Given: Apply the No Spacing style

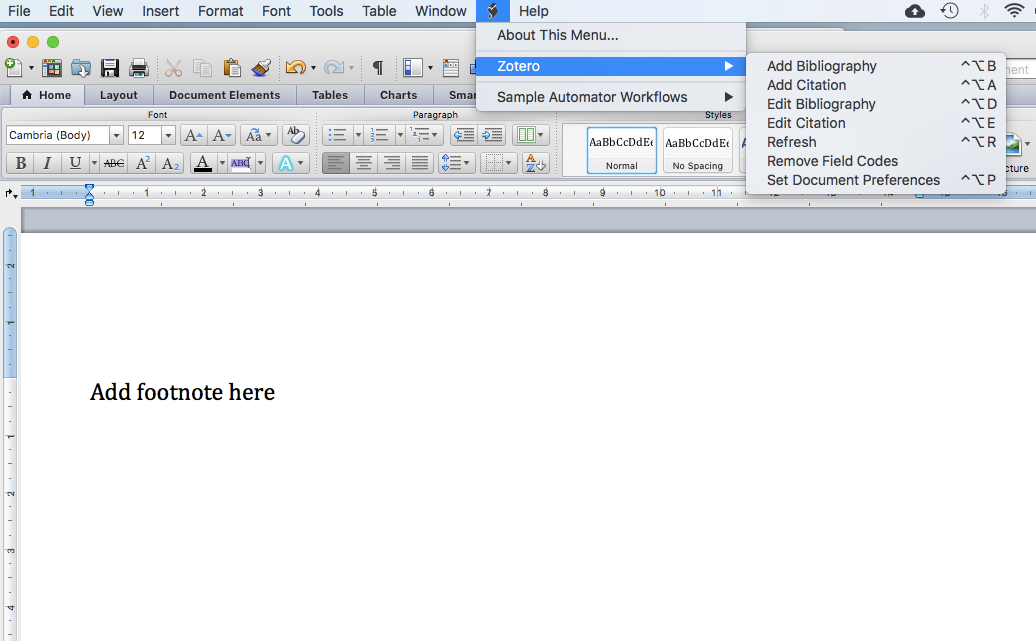Looking at the screenshot, I should coord(698,151).
